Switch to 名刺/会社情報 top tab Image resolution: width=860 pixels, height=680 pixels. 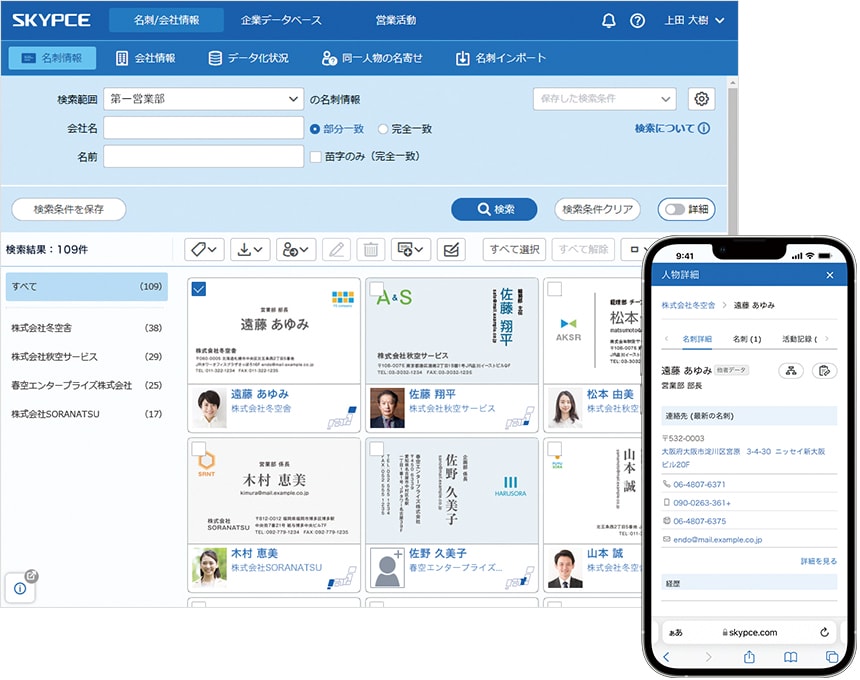166,20
